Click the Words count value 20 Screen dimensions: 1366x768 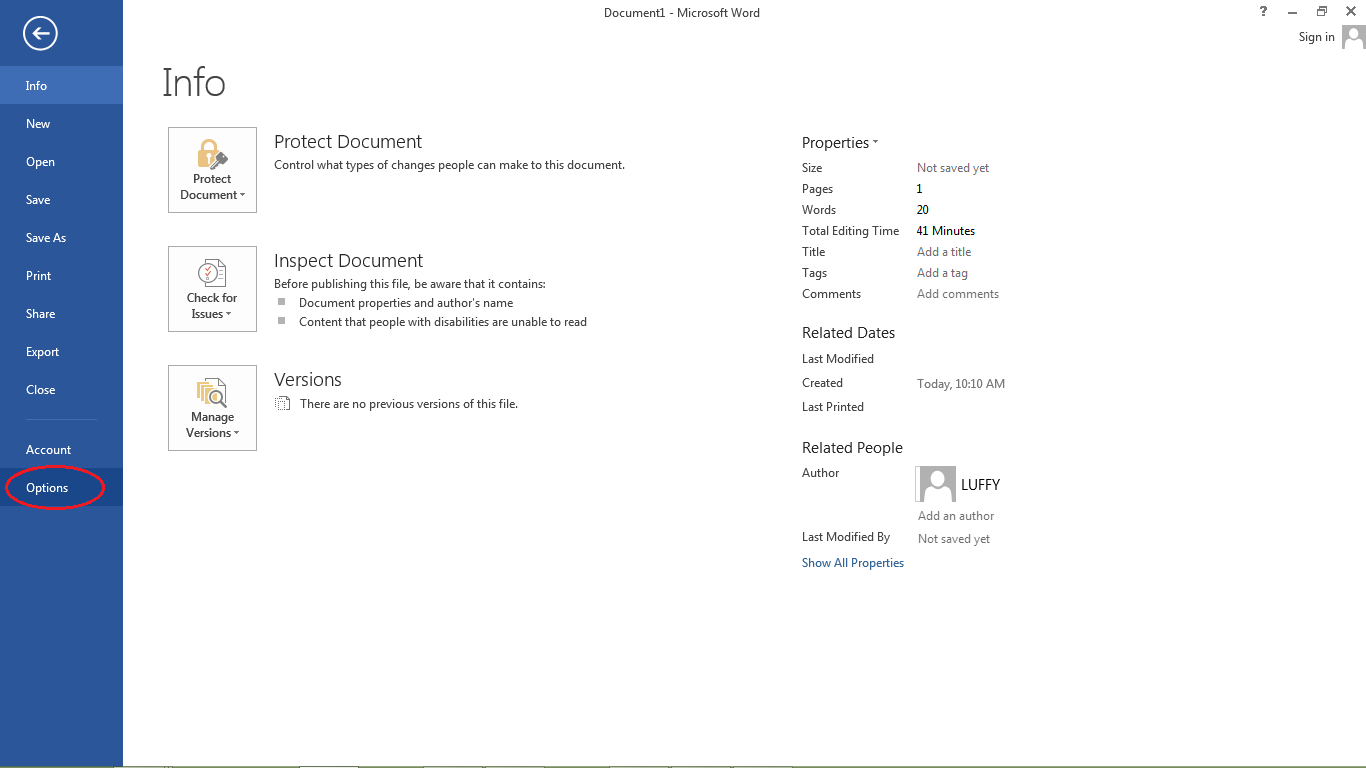(922, 210)
